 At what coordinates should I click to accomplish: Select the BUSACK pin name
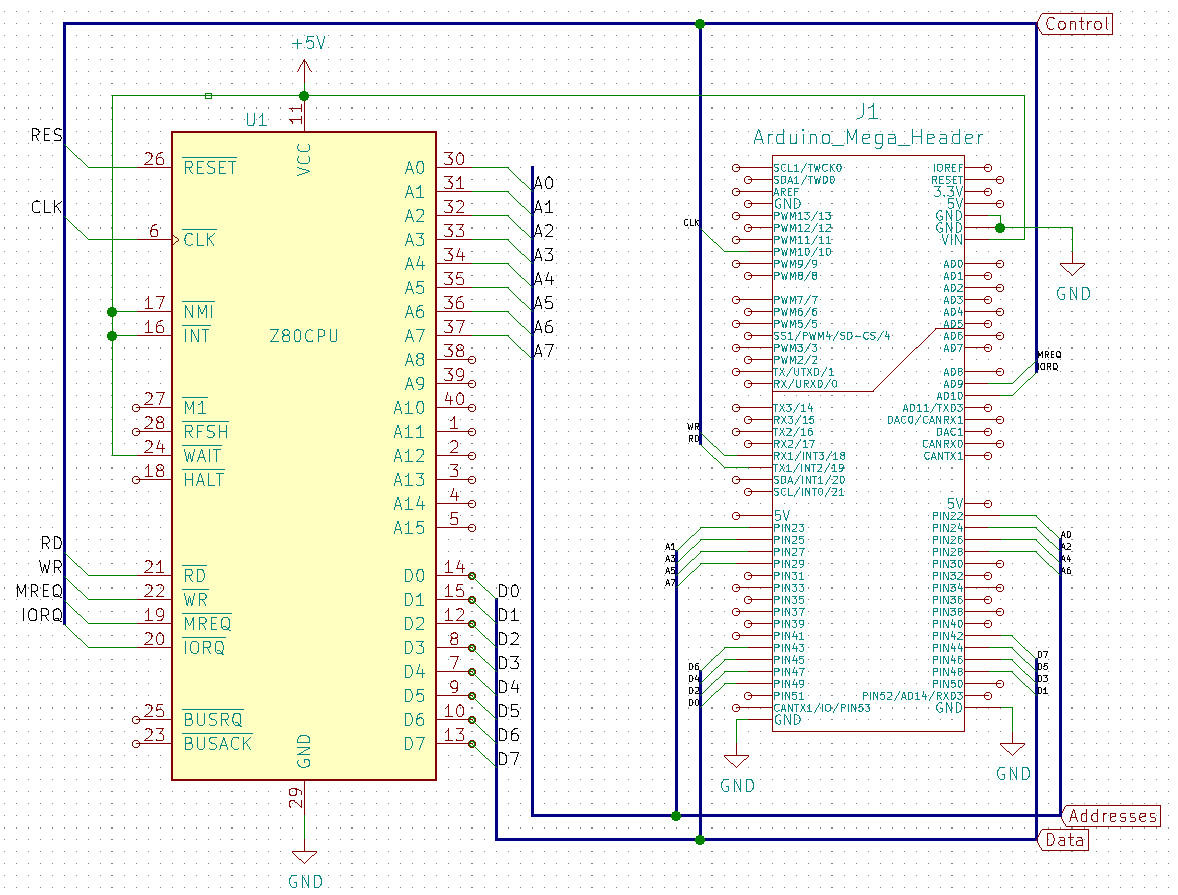pyautogui.click(x=217, y=744)
